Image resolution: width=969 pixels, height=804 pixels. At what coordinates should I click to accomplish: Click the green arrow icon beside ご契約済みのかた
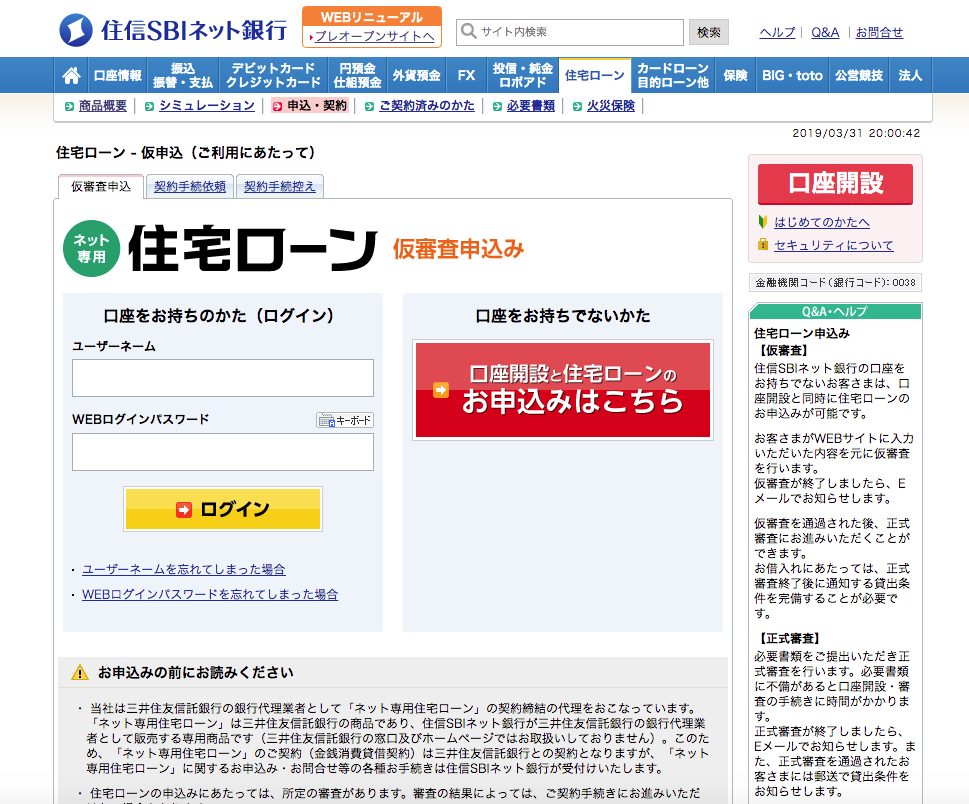(370, 106)
